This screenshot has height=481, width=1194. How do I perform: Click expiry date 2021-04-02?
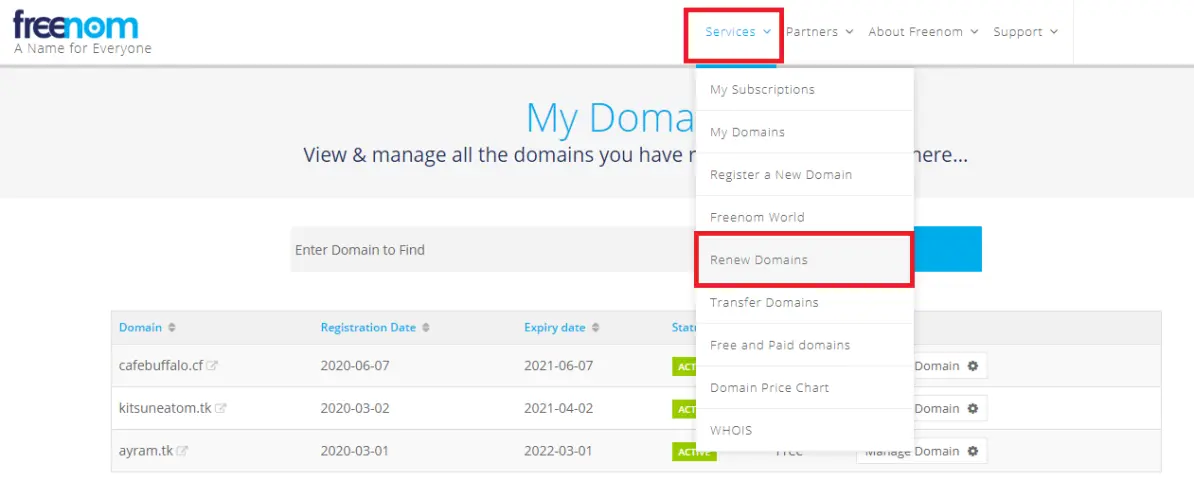pyautogui.click(x=558, y=408)
